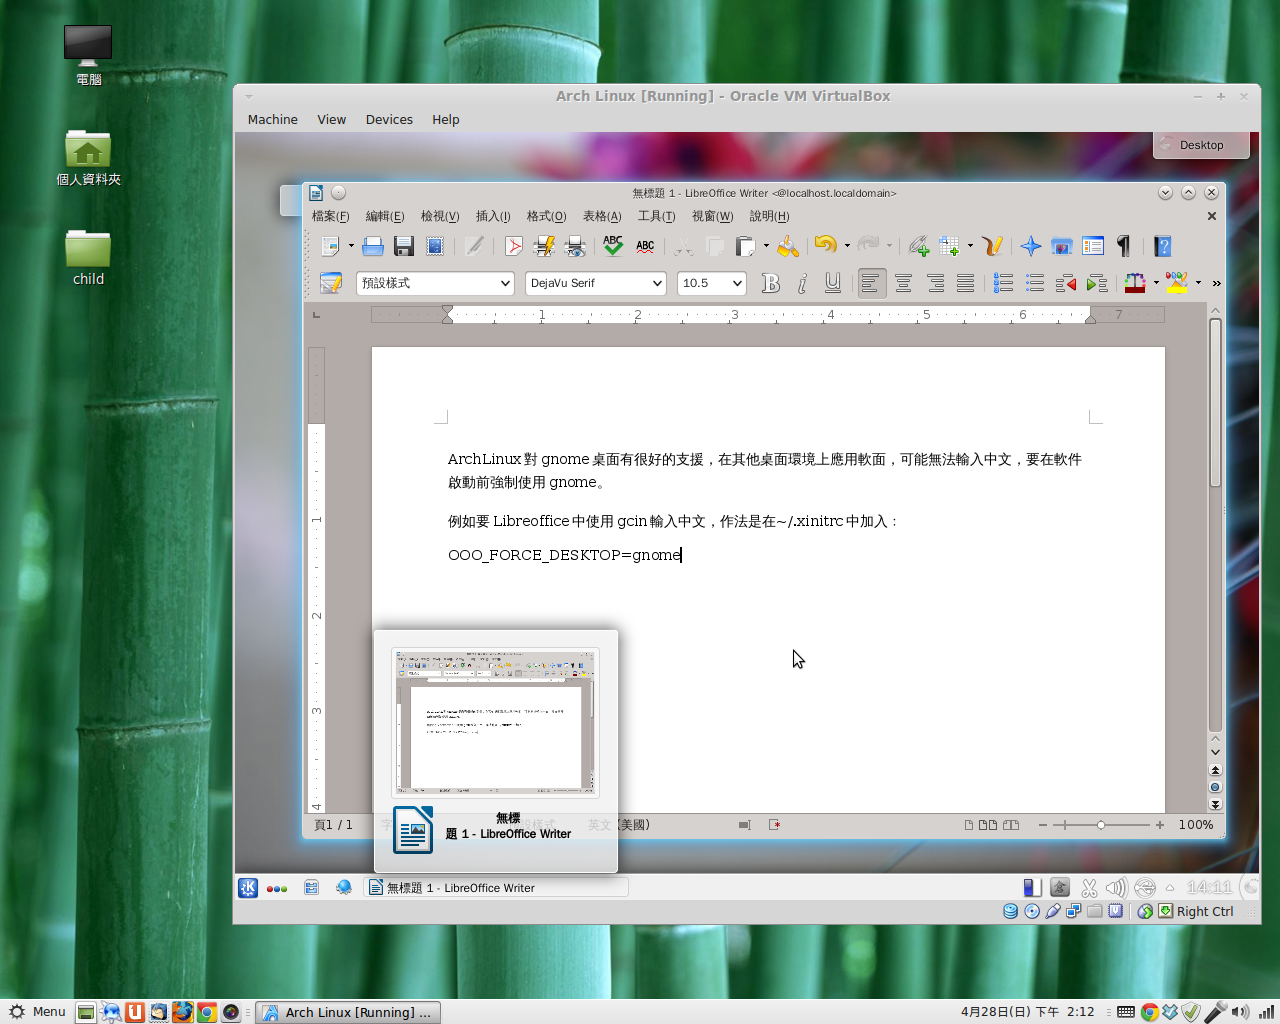This screenshot has height=1024, width=1280.
Task: Click the LibreOffice Help icon
Action: [x=1162, y=246]
